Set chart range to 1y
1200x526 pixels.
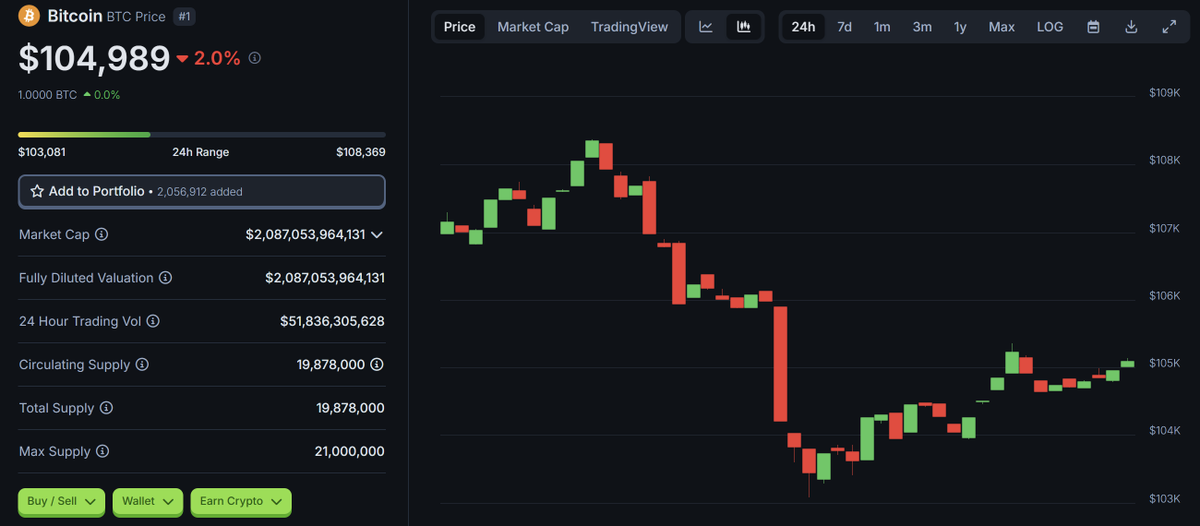[x=960, y=27]
